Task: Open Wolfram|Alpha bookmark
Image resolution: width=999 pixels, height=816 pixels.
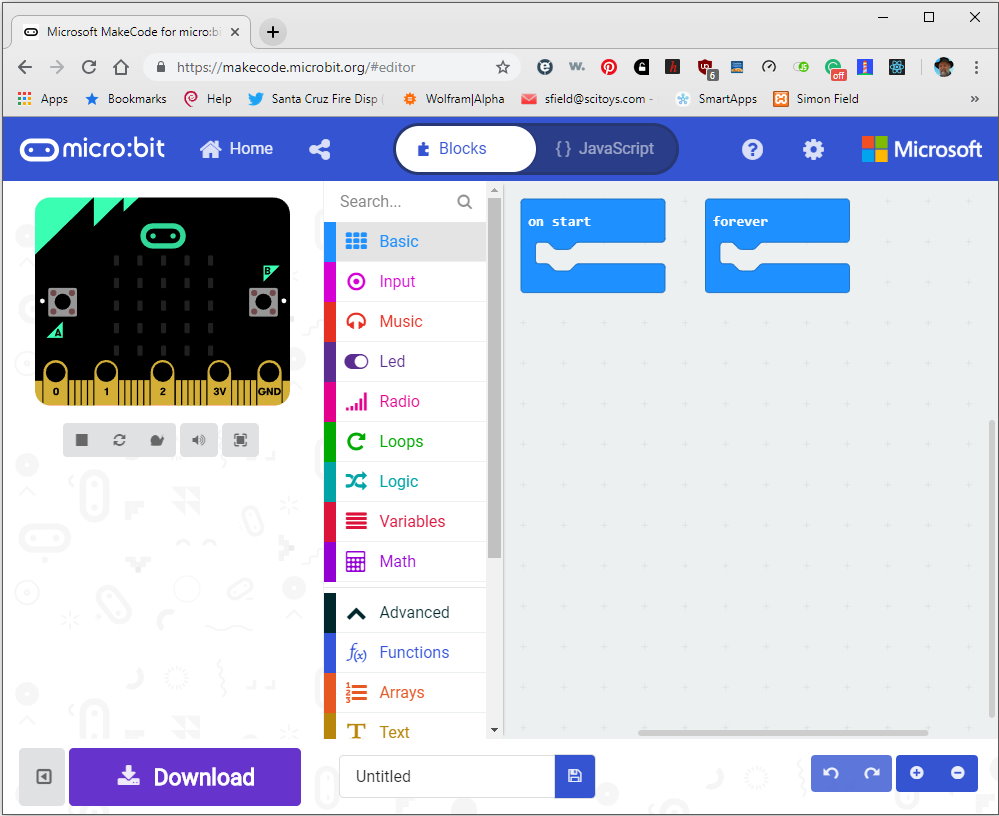Action: coord(454,99)
